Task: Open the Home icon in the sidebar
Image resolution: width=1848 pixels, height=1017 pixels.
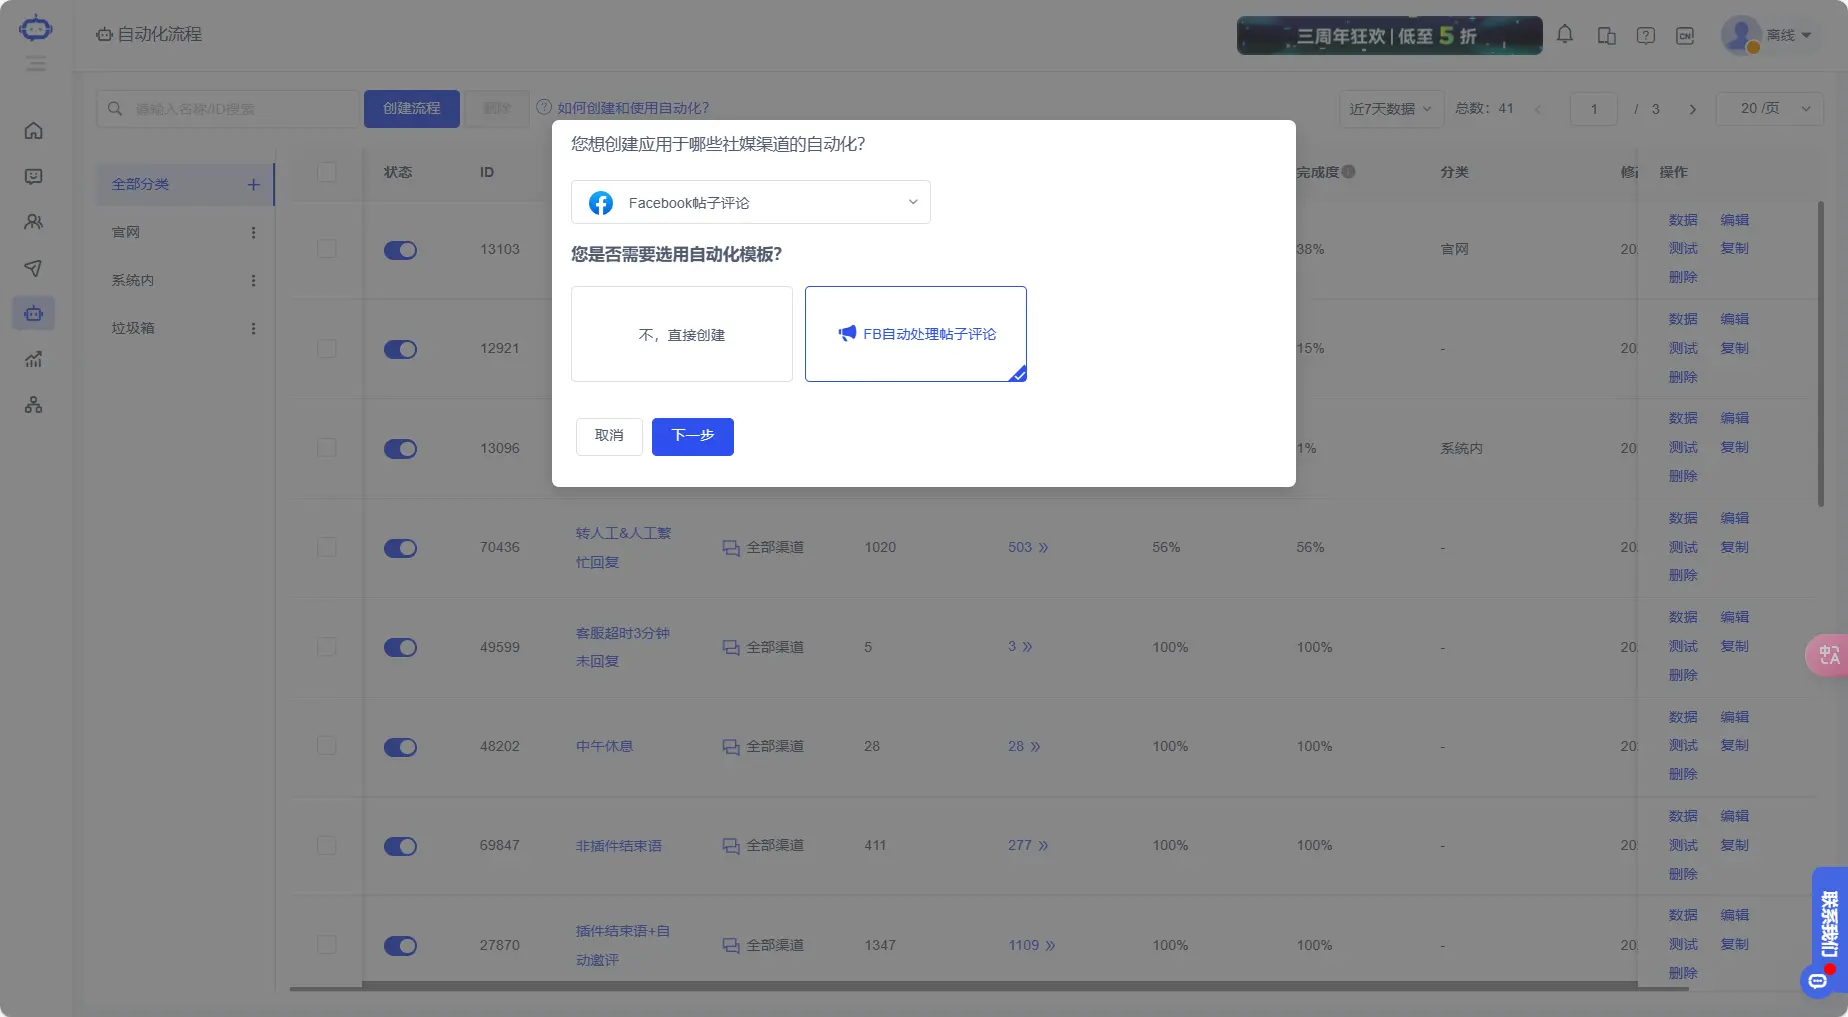Action: click(34, 130)
